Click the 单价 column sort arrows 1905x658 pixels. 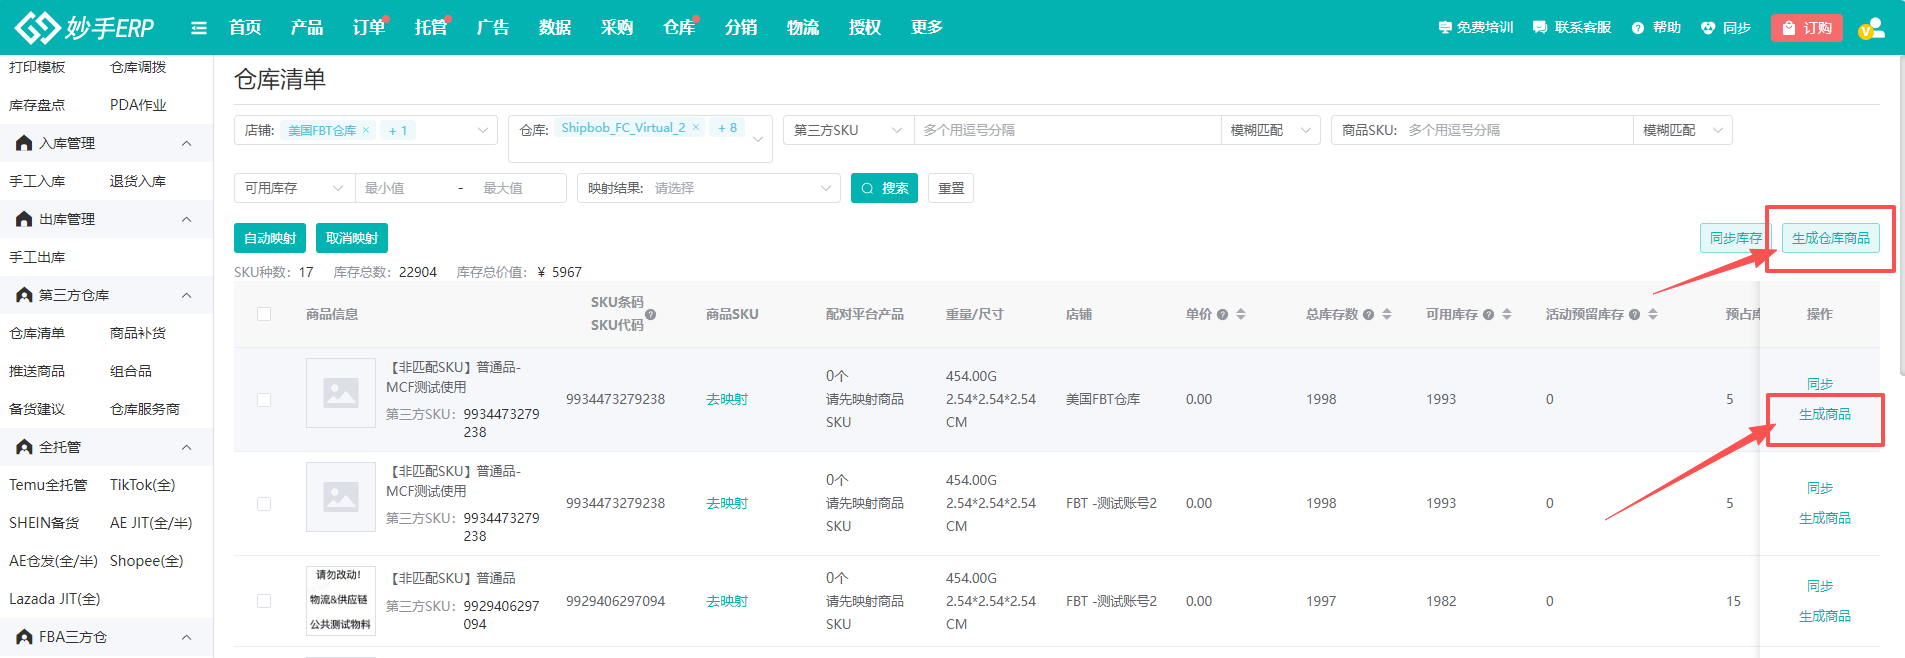click(x=1241, y=314)
